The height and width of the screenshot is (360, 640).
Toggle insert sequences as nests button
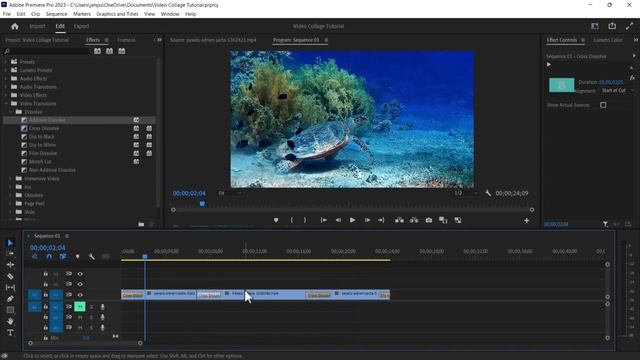[35, 256]
